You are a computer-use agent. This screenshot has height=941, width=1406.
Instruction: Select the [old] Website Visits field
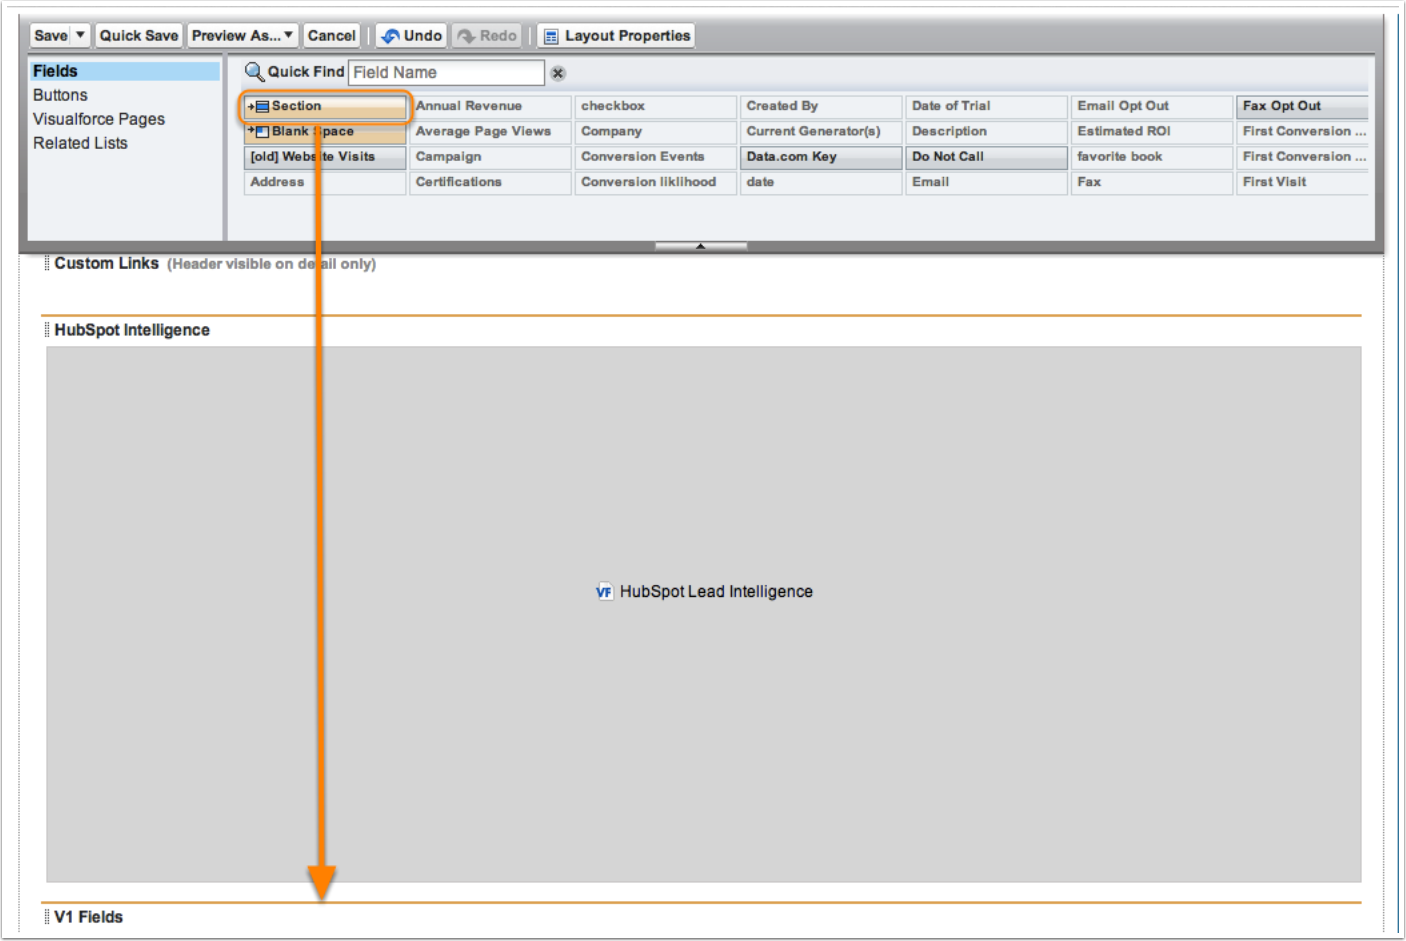pyautogui.click(x=325, y=157)
